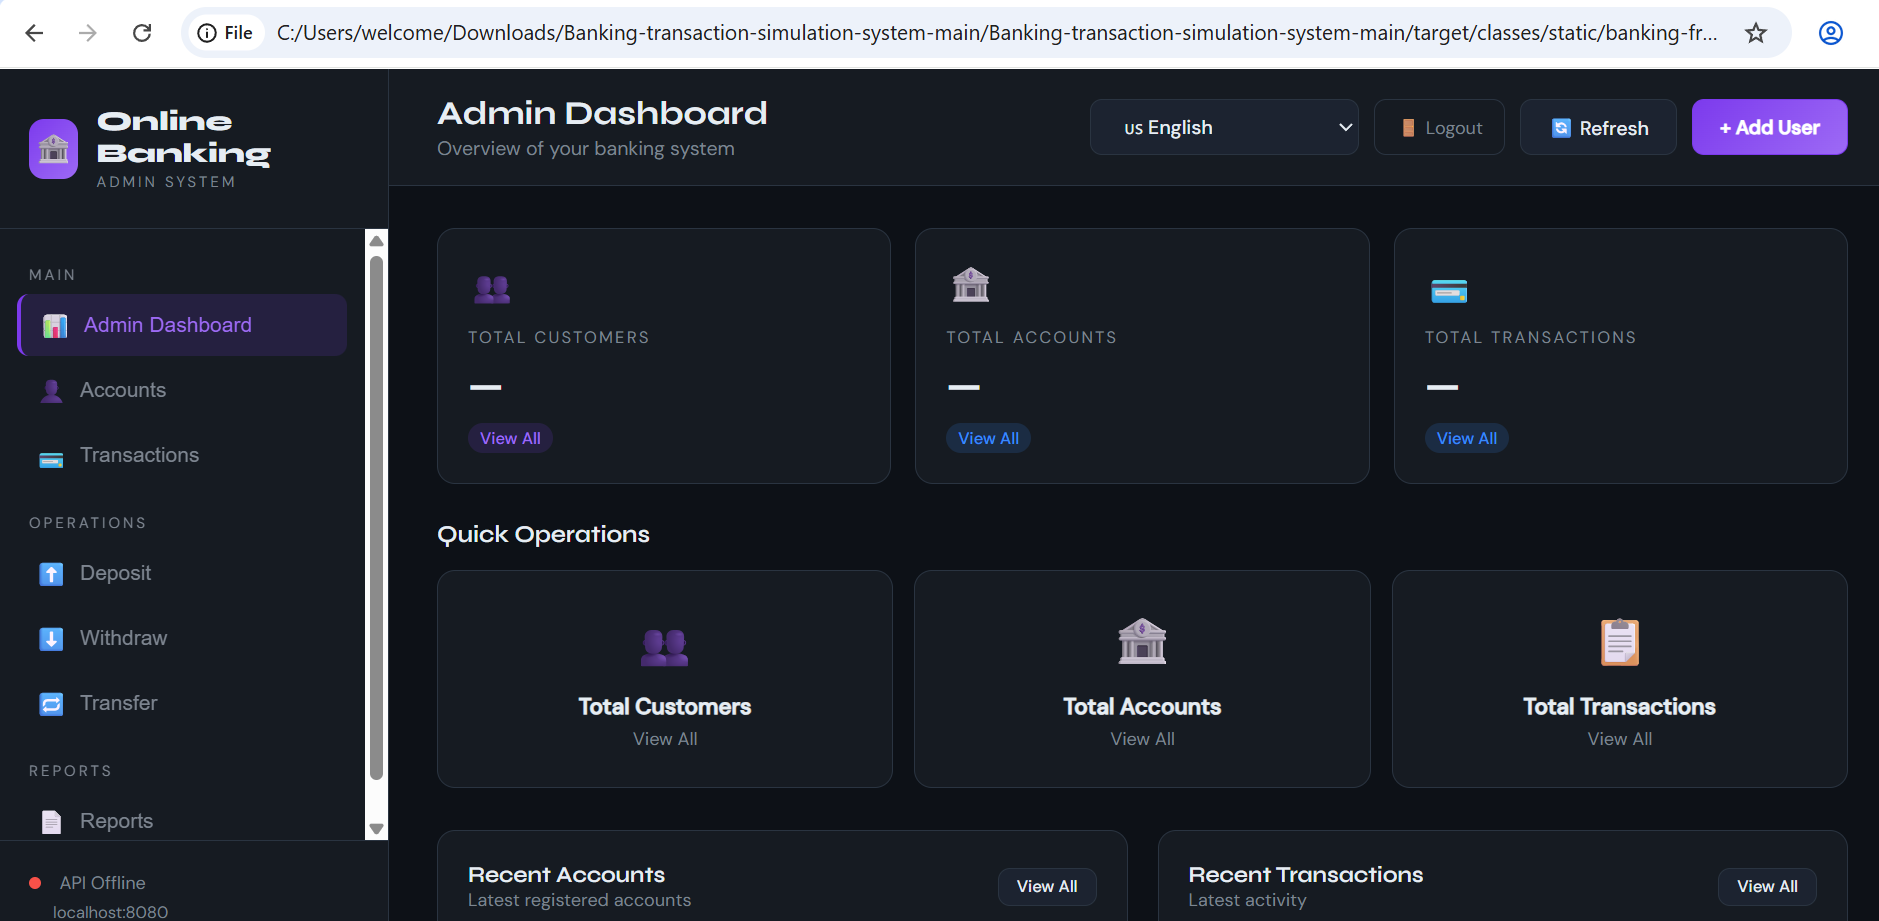Viewport: 1879px width, 921px height.
Task: Click the 'ADMIN SYSTEM' label under logo
Action: [x=166, y=182]
